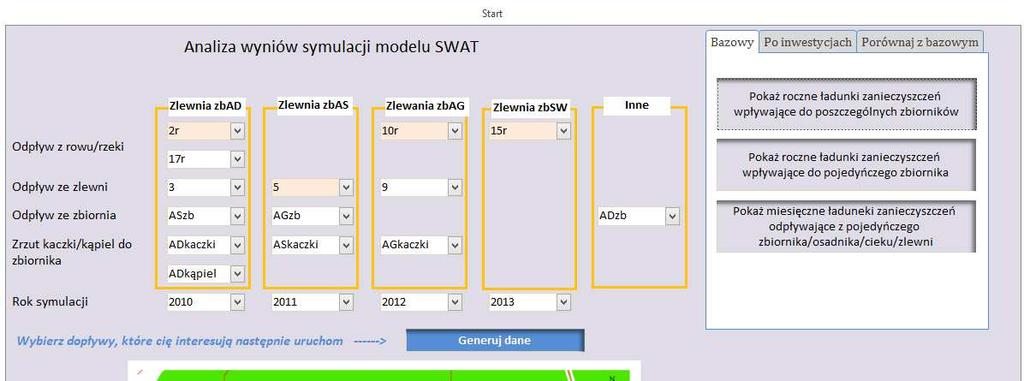Screen dimensions: 1024x381
Task: Open the AGzb dropdown arrow
Action: [346, 216]
